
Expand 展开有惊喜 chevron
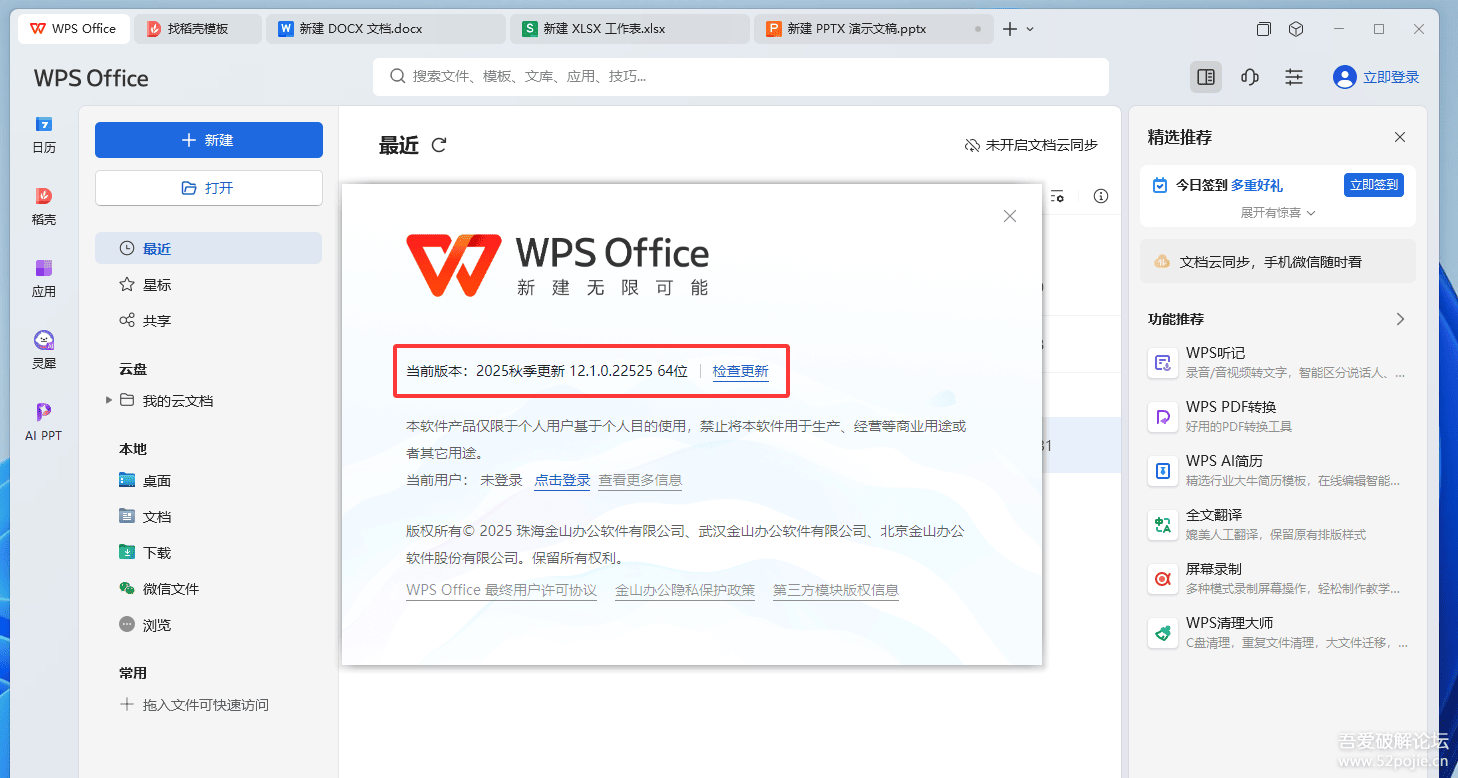1311,213
